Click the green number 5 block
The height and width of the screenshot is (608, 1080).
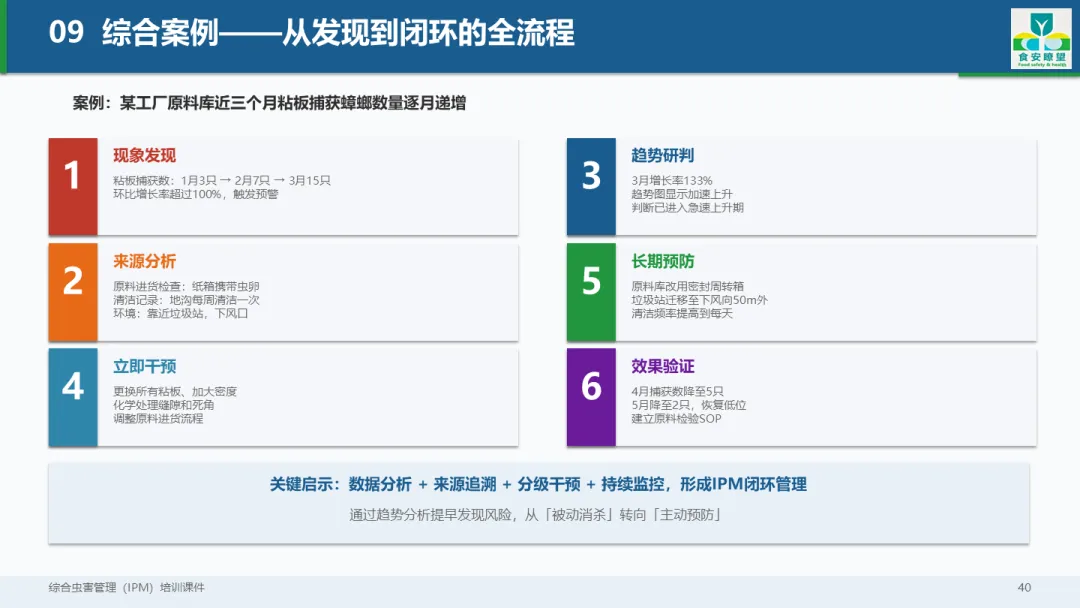point(591,292)
